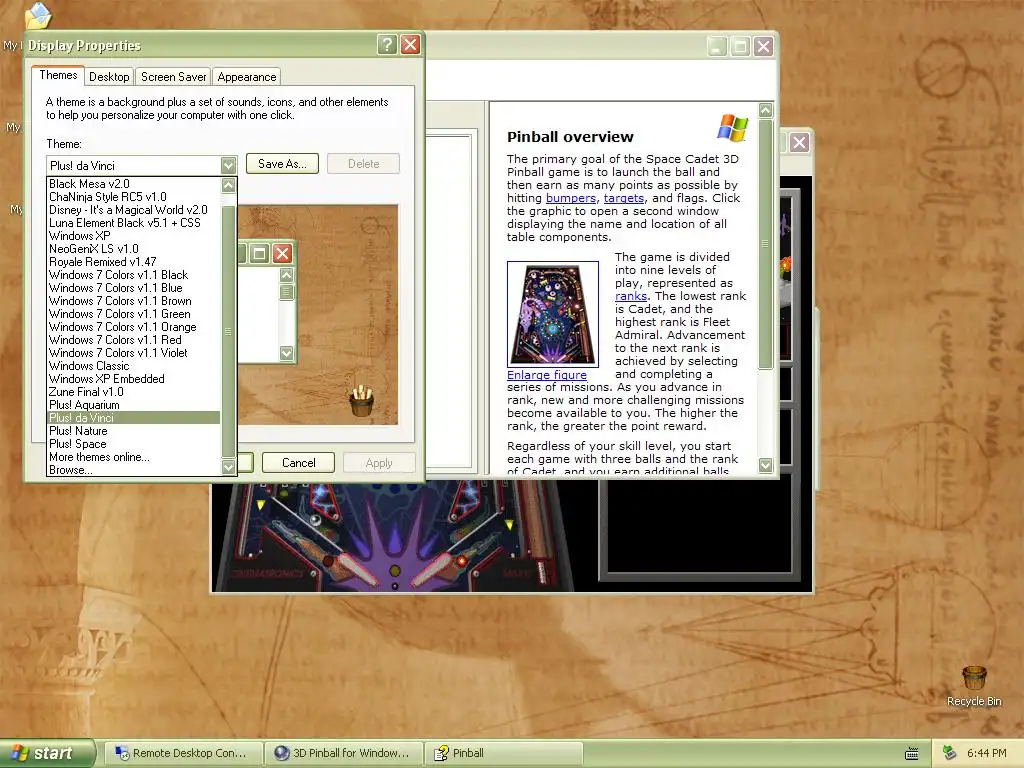The height and width of the screenshot is (768, 1024).
Task: Activate Pinball help taskbar button
Action: (504, 753)
